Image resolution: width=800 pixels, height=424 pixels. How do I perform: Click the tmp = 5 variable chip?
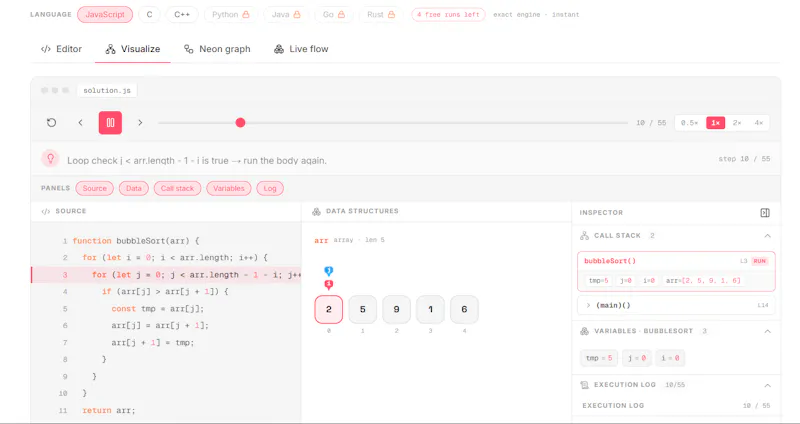click(x=599, y=358)
